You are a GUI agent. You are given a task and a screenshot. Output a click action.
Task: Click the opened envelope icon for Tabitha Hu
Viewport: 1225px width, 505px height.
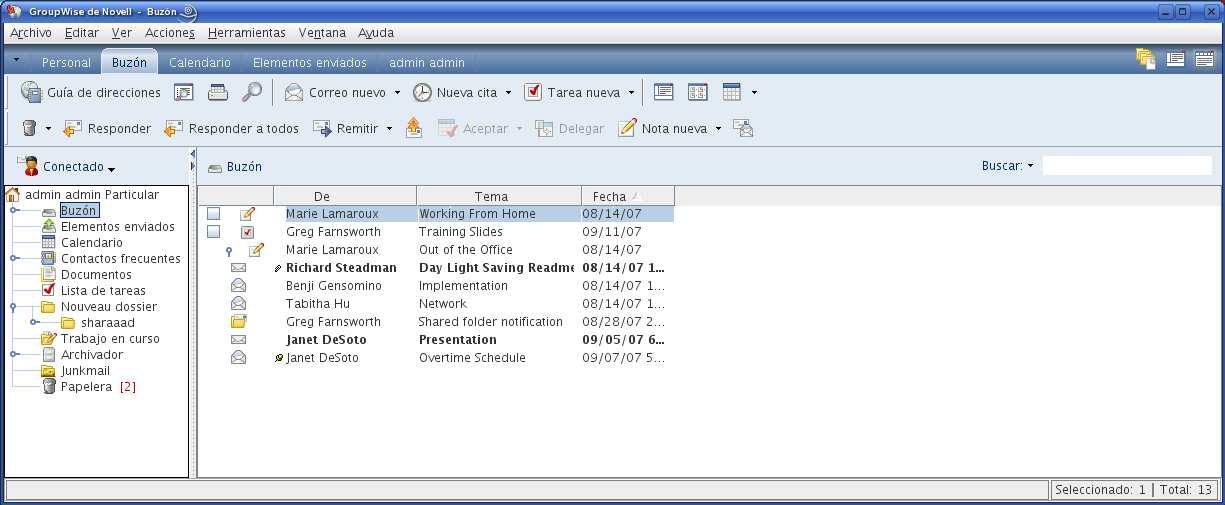[238, 304]
